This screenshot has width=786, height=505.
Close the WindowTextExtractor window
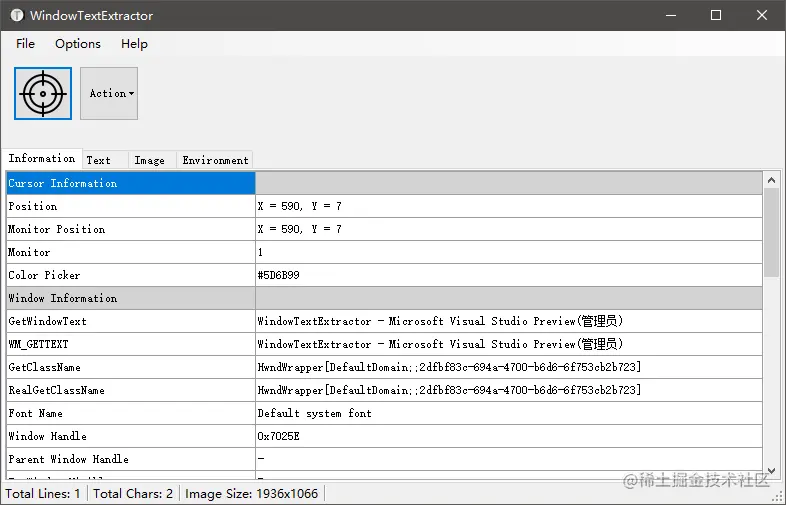tap(762, 16)
